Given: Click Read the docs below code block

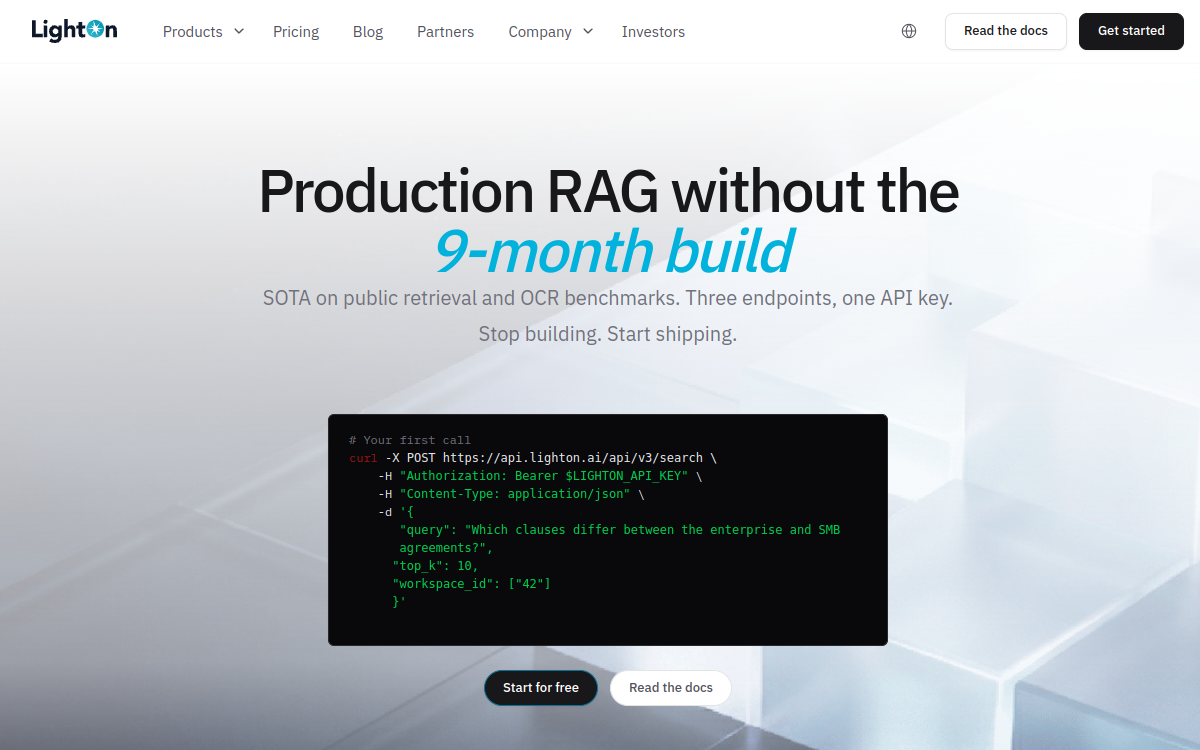Looking at the screenshot, I should pos(671,688).
